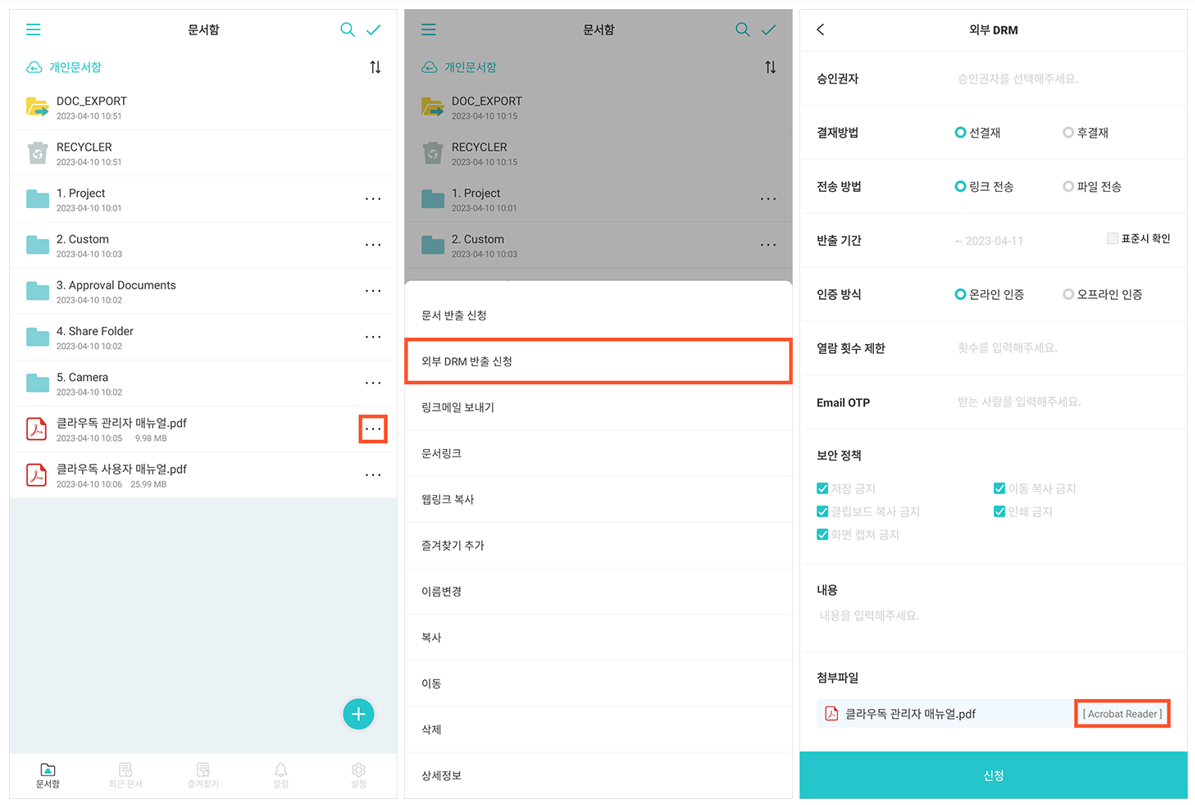Viewport: 1195px width, 805px height.
Task: Click the search icon on the dimmed middle screen
Action: coord(742,30)
